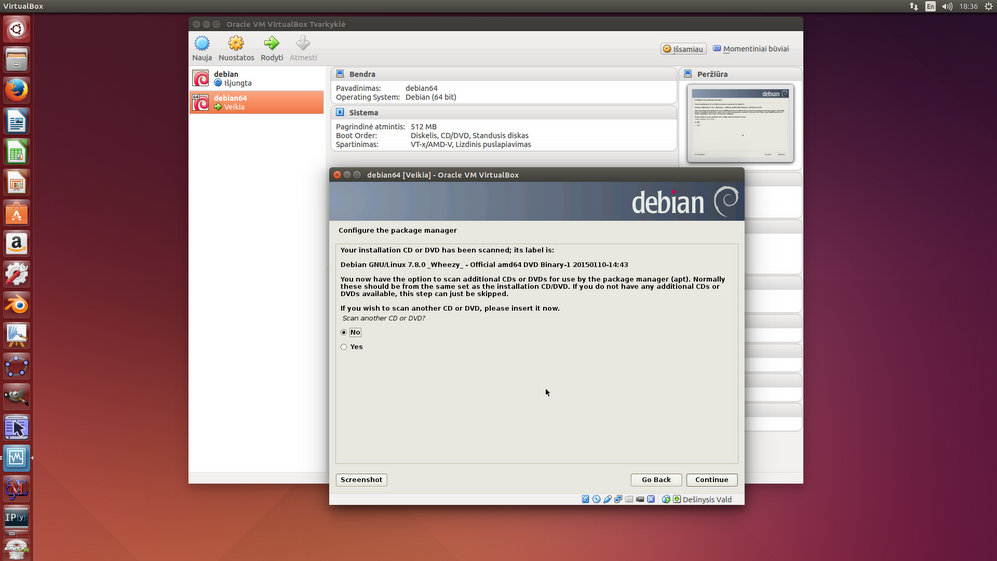This screenshot has width=997, height=561.
Task: Toggle the Išsamiau details view button
Action: pos(684,48)
